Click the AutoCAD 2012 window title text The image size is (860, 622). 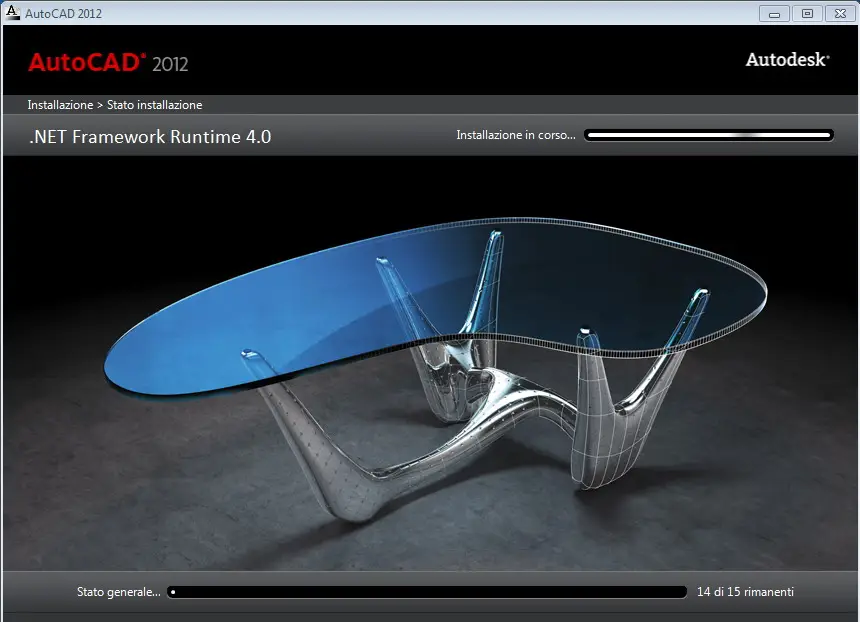point(63,14)
